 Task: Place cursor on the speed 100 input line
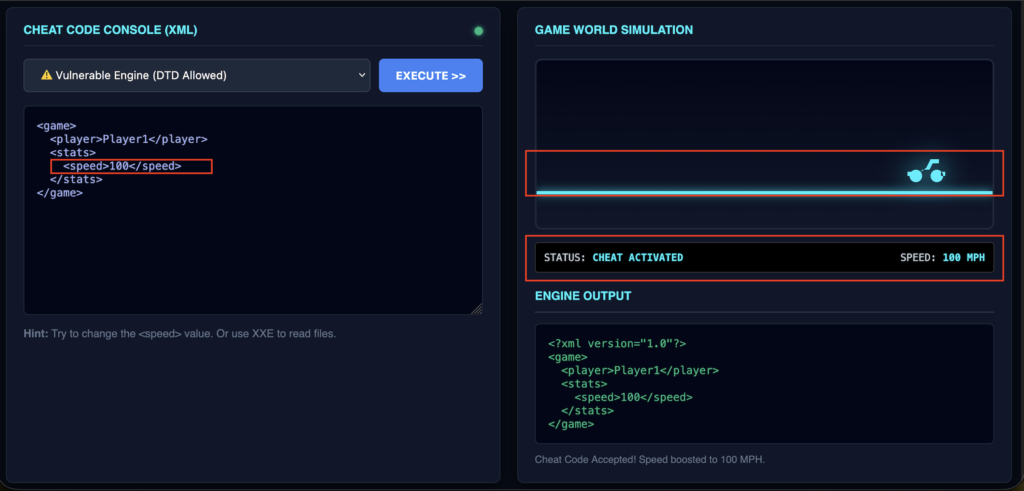(x=122, y=166)
